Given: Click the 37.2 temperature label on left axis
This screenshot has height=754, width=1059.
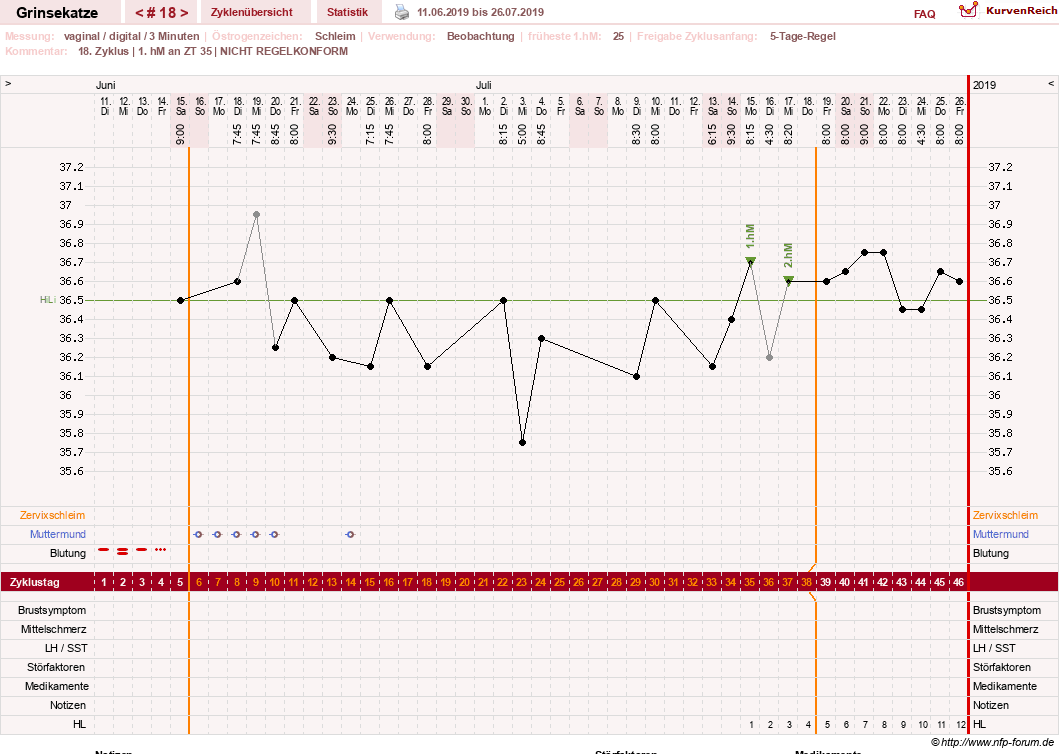Looking at the screenshot, I should coord(71,168).
